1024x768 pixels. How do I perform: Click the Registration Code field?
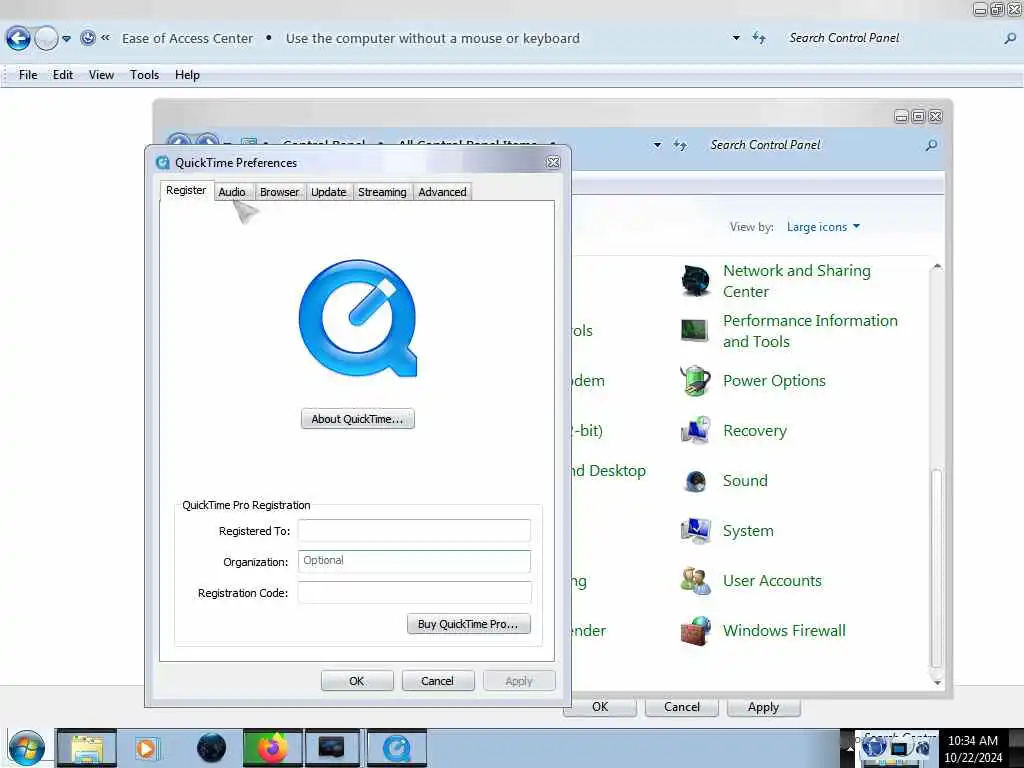point(414,592)
